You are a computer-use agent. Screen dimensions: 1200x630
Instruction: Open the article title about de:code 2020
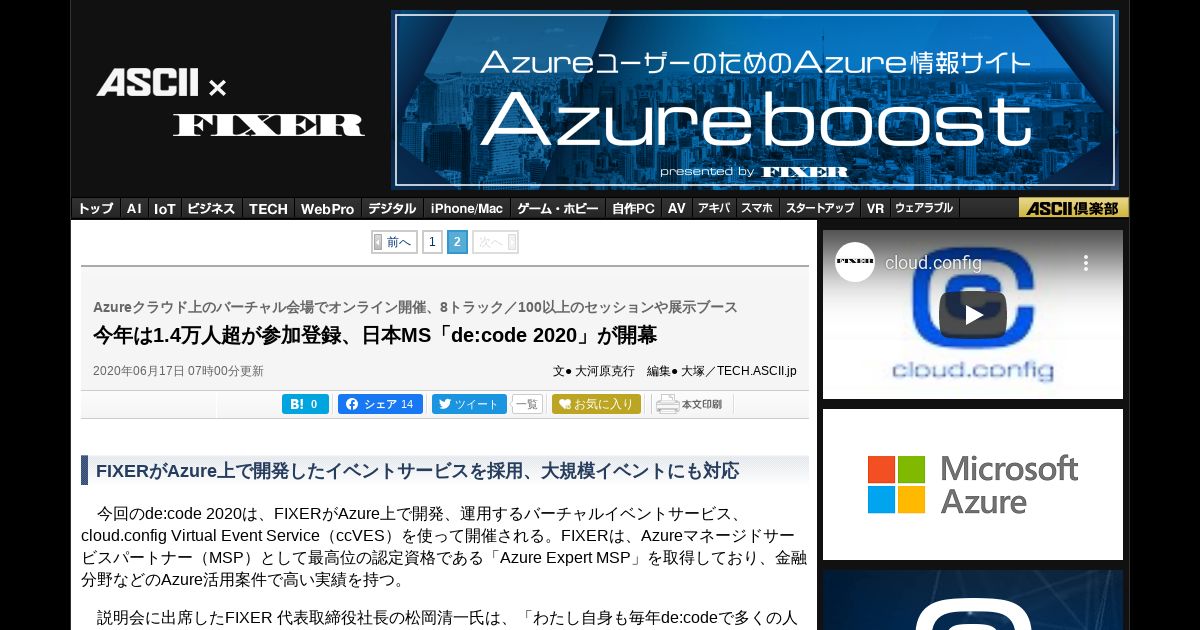tap(375, 335)
